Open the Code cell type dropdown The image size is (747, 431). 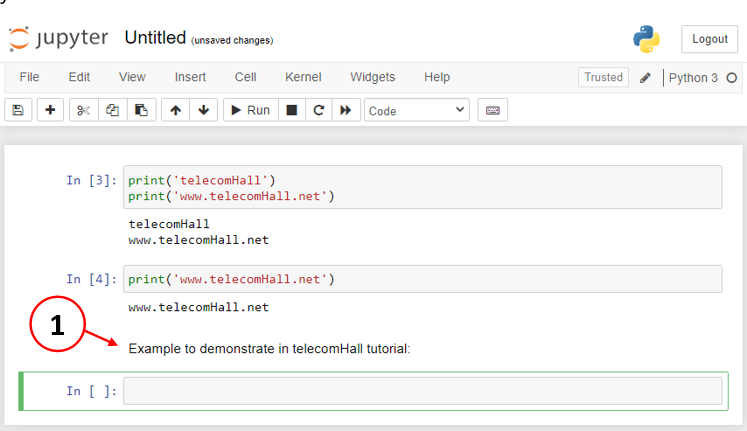(417, 110)
